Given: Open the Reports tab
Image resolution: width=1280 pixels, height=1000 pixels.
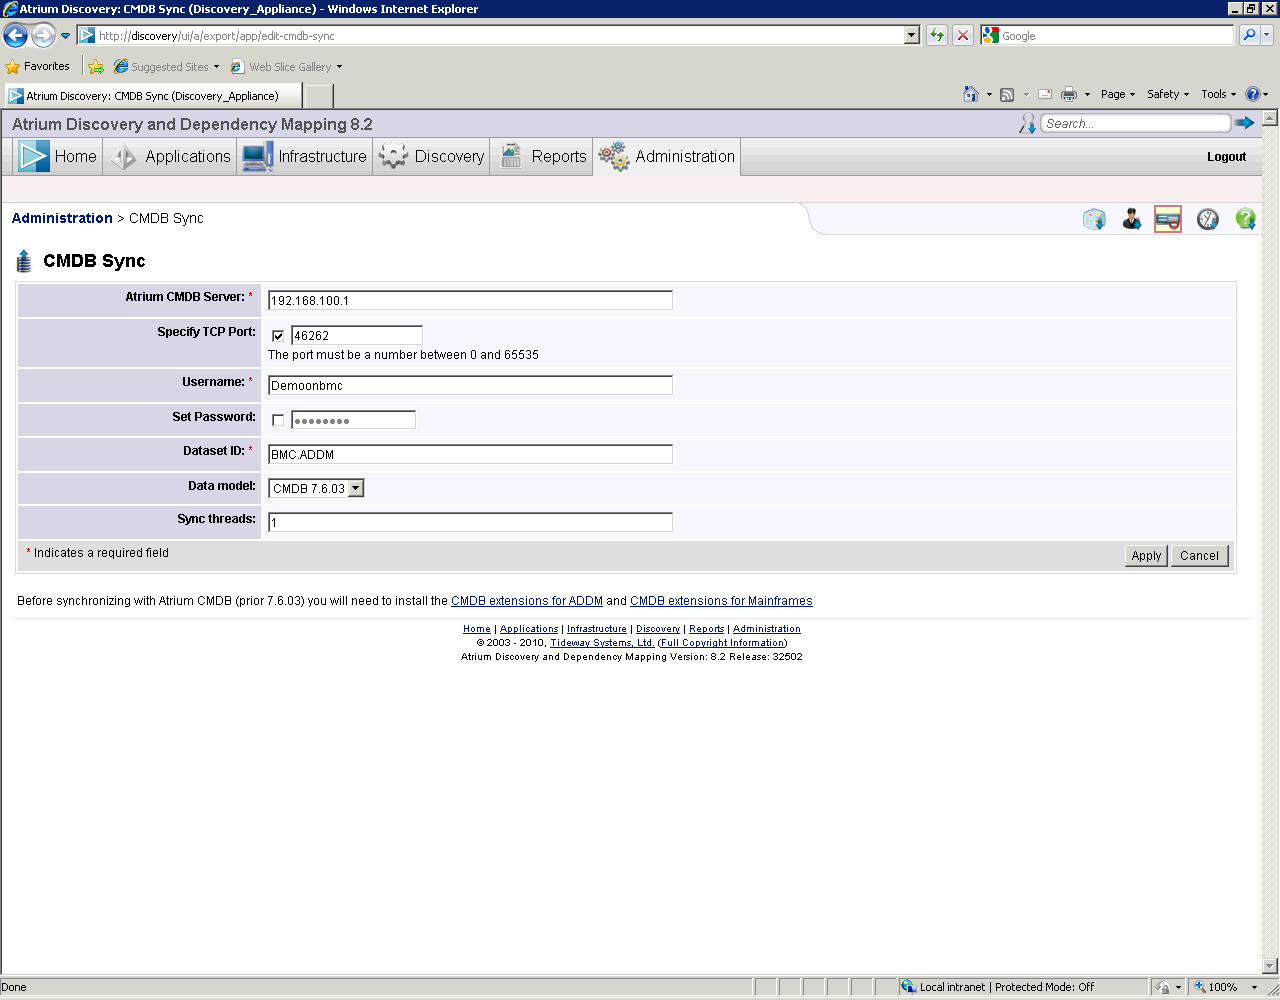Looking at the screenshot, I should click(x=542, y=156).
